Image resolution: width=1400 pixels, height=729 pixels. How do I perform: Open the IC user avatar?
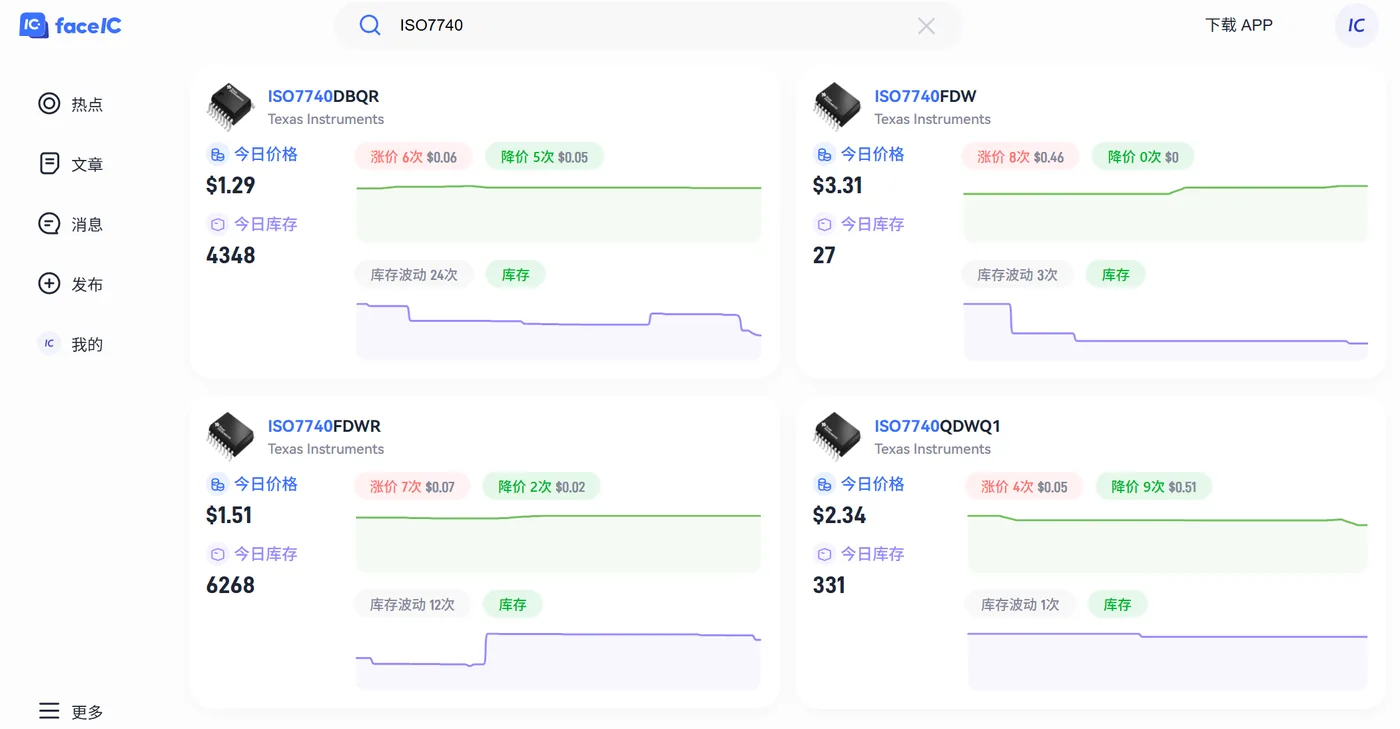[x=1356, y=25]
